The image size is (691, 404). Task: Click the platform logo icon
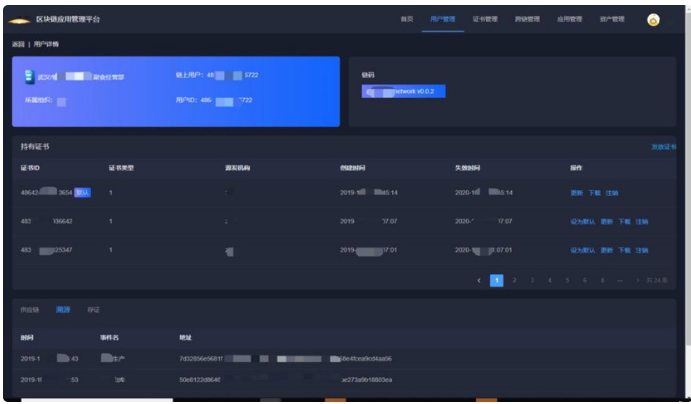[x=20, y=20]
